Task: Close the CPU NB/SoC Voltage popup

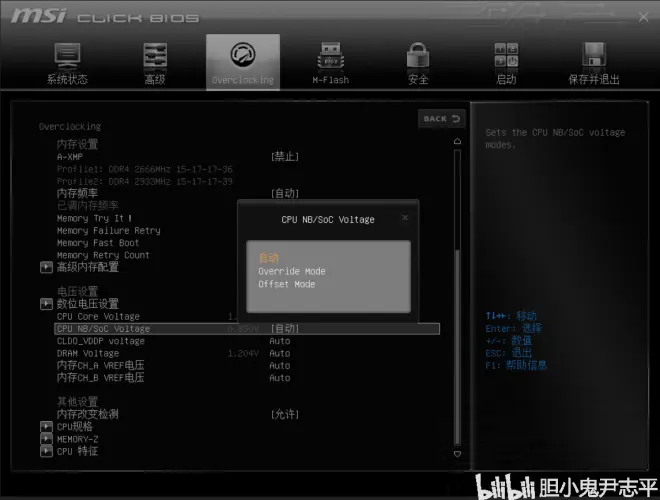Action: pos(405,218)
